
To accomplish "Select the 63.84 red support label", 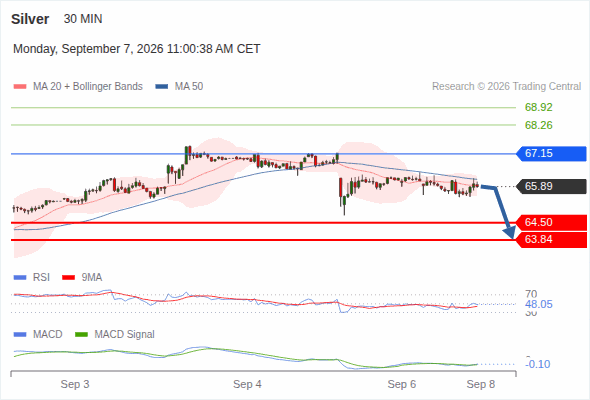I will [x=551, y=240].
